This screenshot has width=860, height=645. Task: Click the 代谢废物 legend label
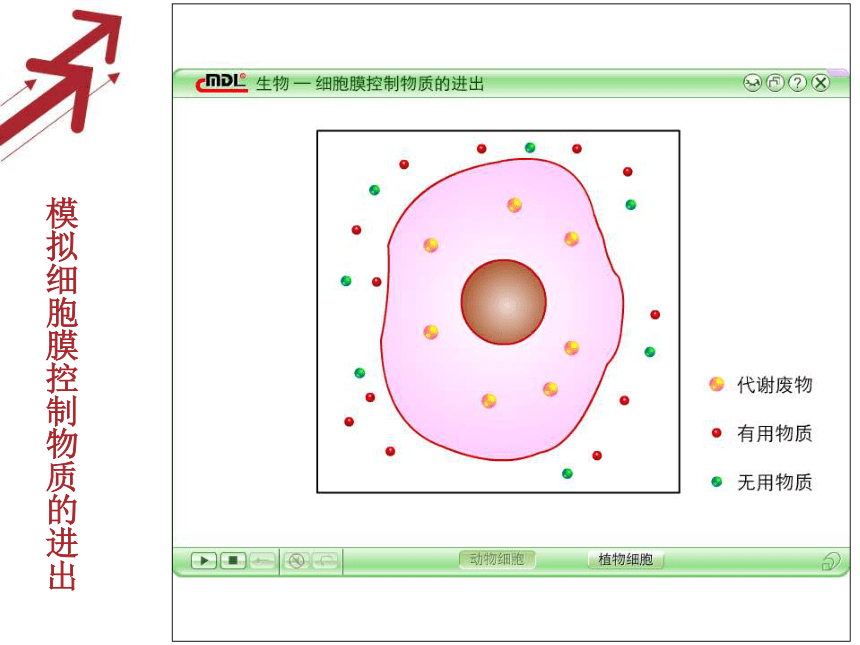[x=774, y=385]
